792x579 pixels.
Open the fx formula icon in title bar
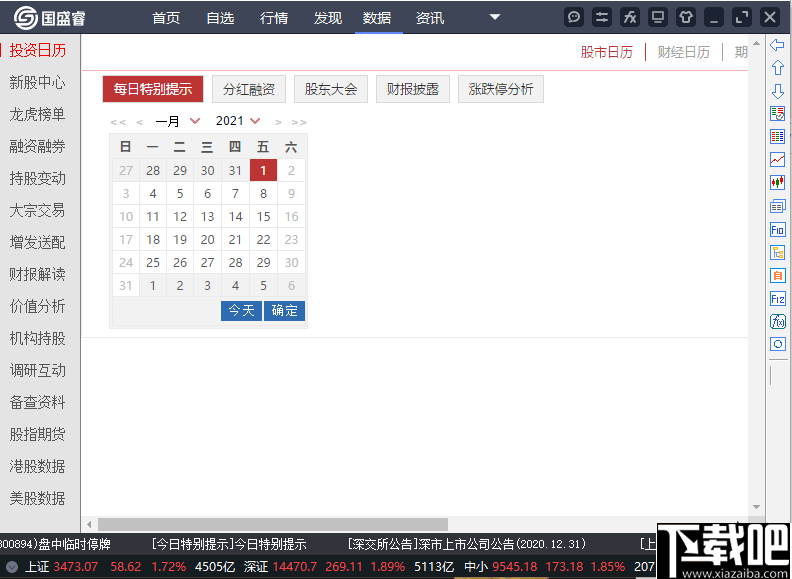click(x=630, y=17)
